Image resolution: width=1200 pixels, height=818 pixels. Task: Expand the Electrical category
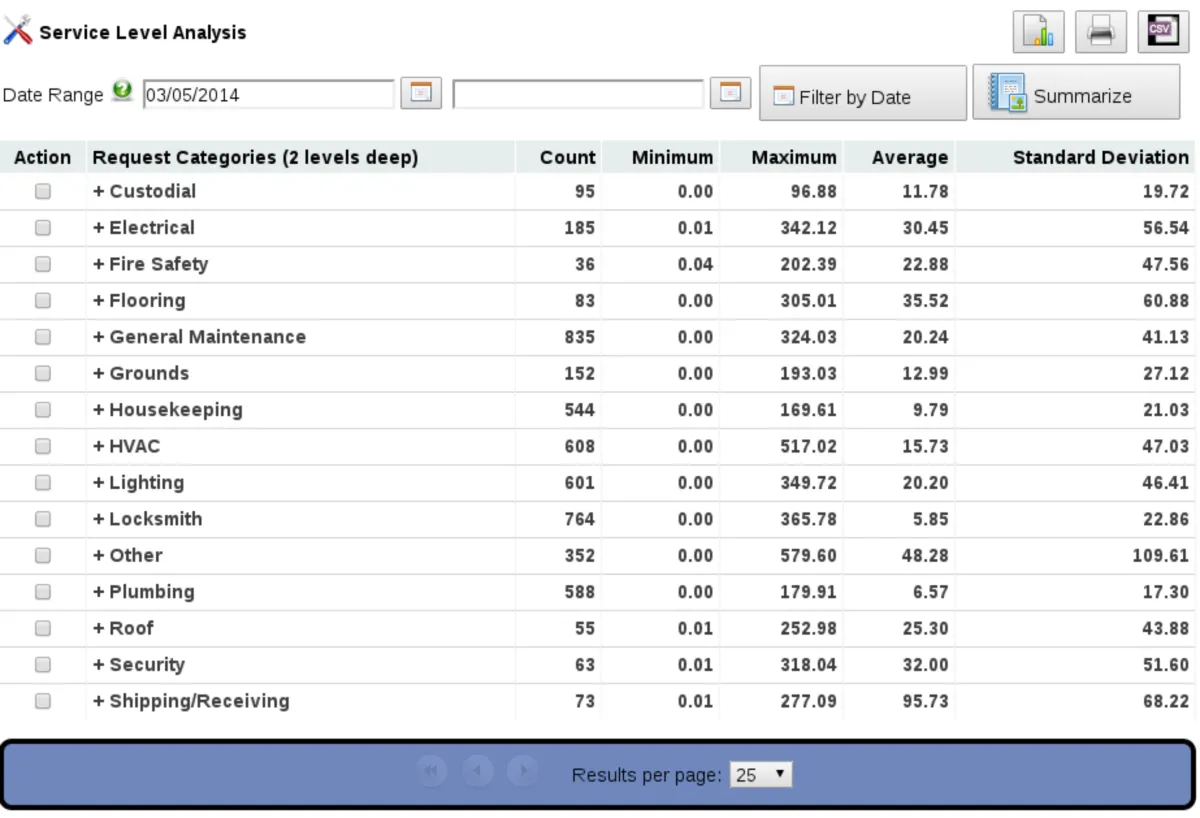(99, 228)
